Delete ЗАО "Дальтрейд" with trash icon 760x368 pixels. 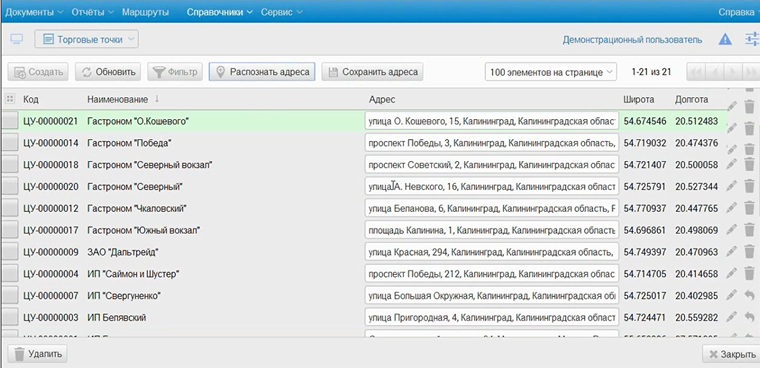pyautogui.click(x=749, y=252)
